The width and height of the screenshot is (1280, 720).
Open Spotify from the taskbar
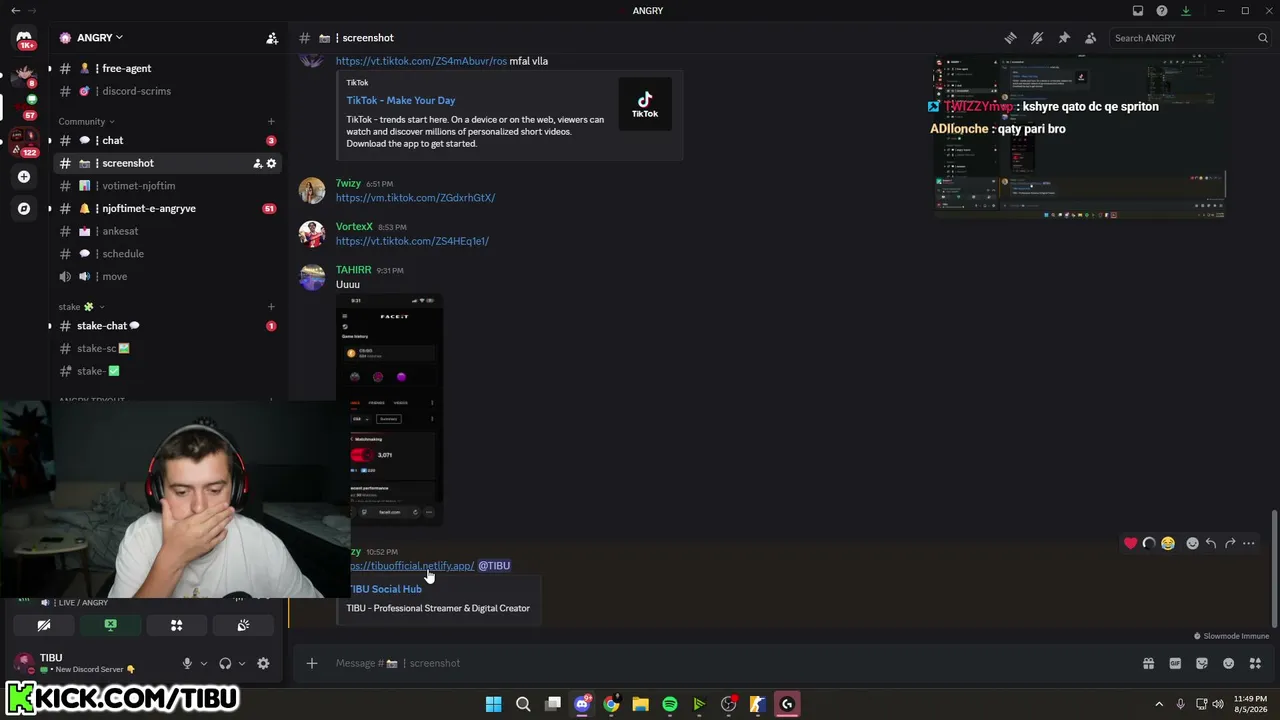(x=670, y=704)
